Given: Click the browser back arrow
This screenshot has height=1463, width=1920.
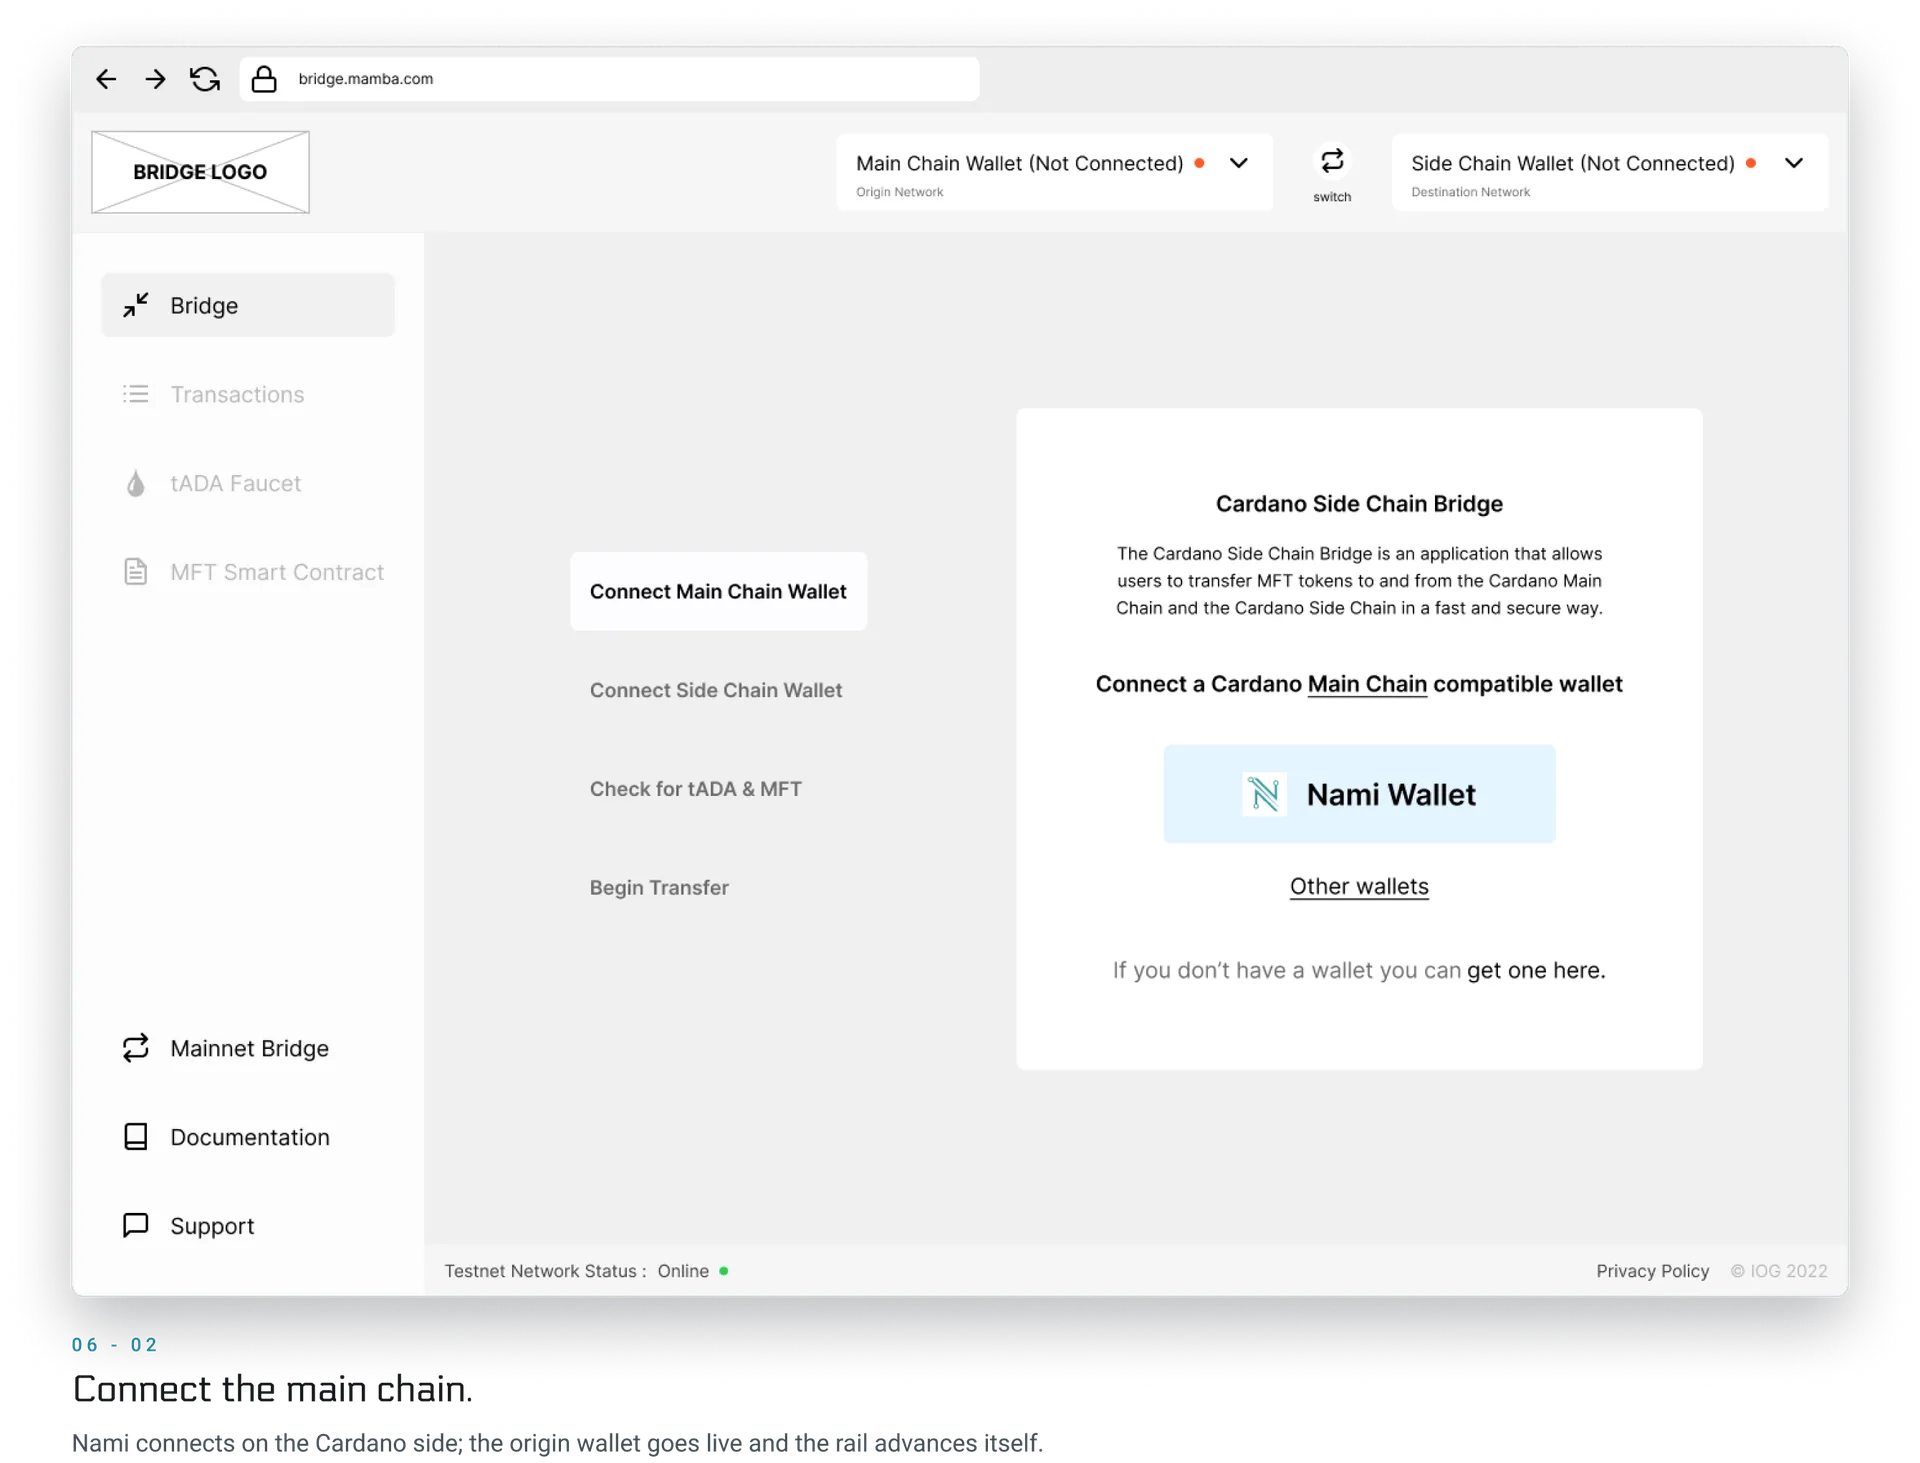Looking at the screenshot, I should coord(106,79).
